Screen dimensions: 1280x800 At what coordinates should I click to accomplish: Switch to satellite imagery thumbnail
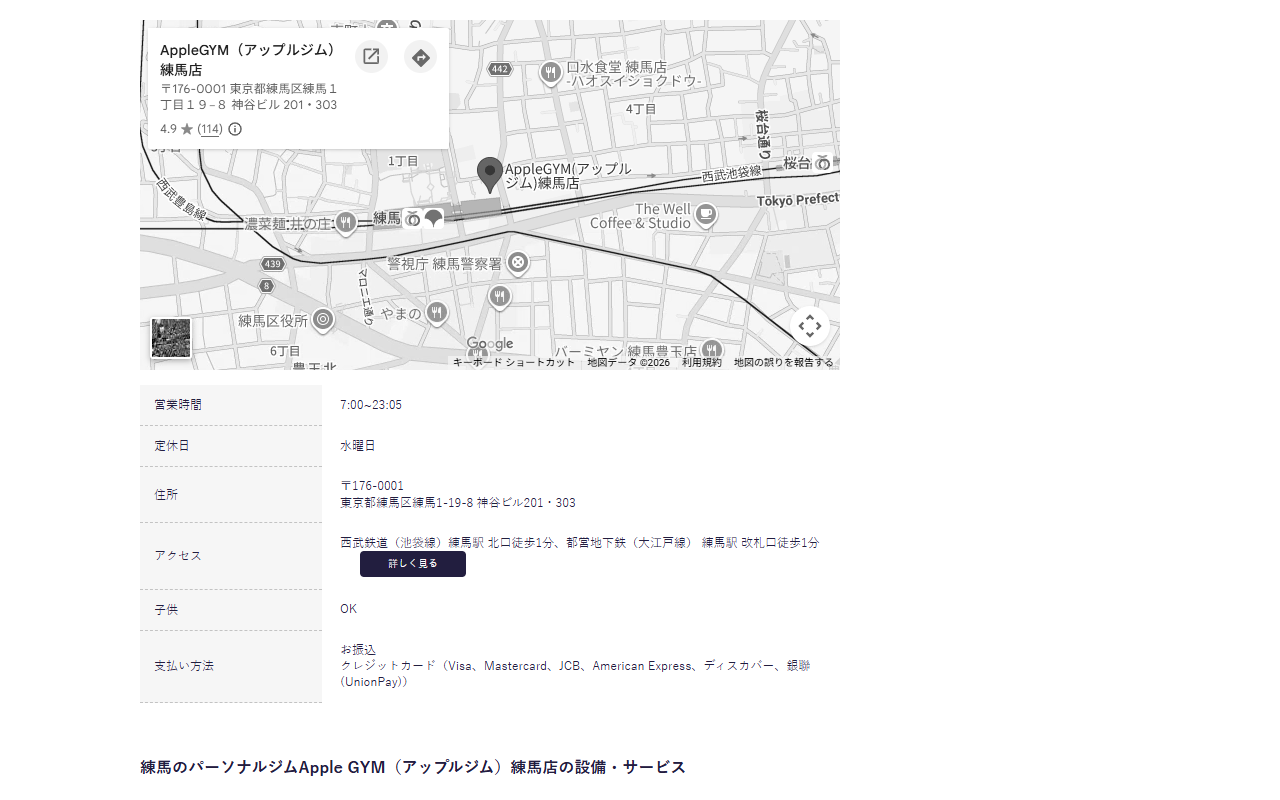171,338
